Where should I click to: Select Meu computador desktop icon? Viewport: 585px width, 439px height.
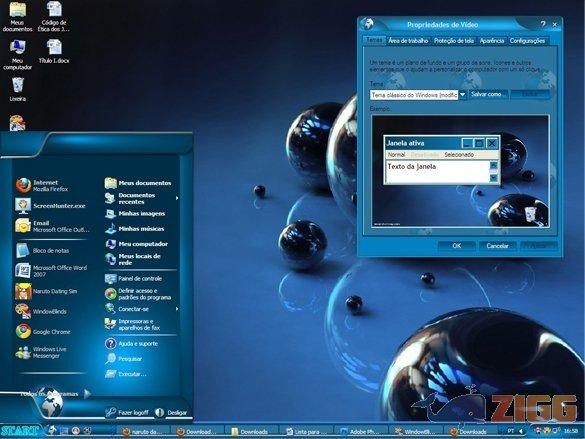(x=17, y=55)
